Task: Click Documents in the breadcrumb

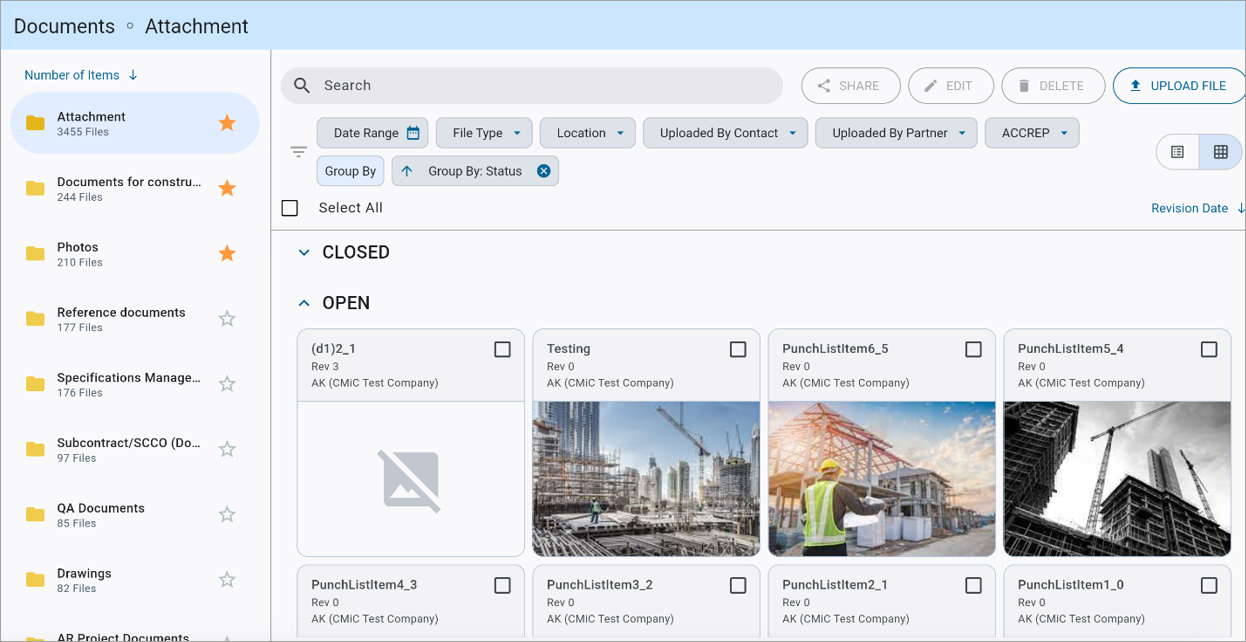Action: (64, 26)
